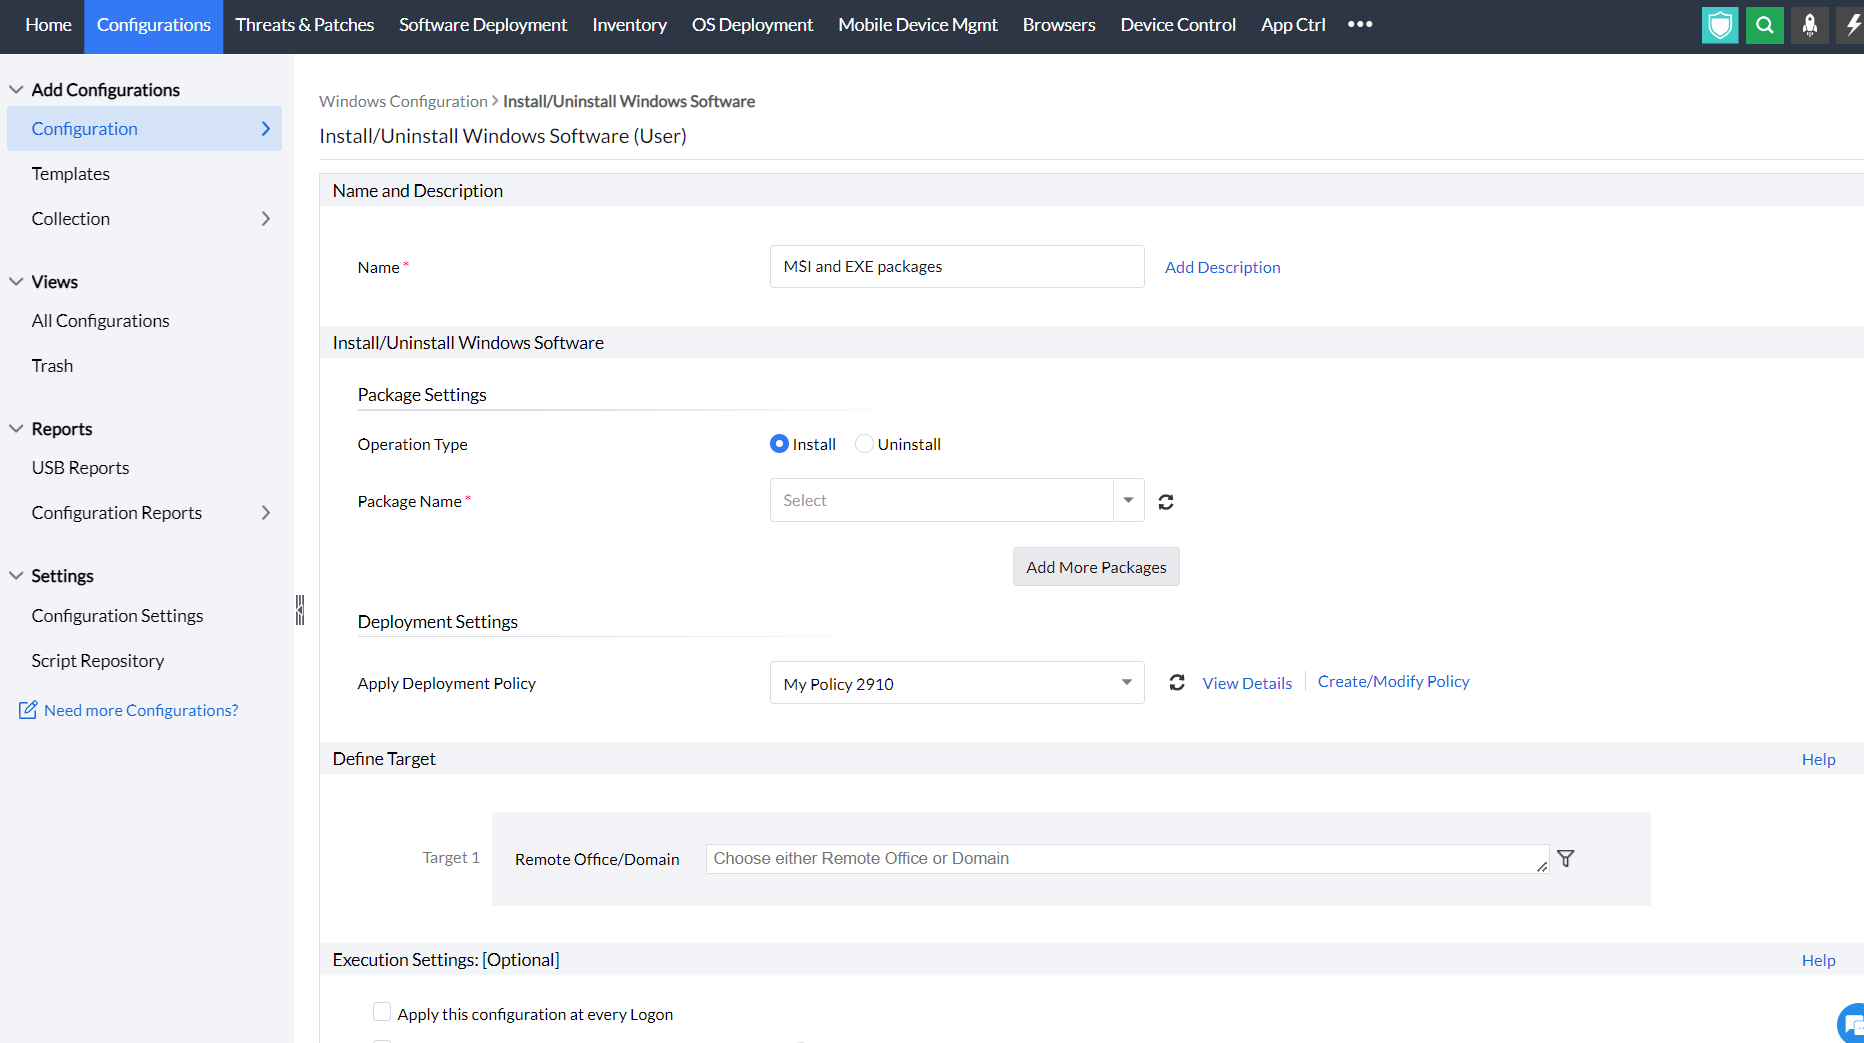
Task: Switch to the Inventory tab
Action: 629,25
